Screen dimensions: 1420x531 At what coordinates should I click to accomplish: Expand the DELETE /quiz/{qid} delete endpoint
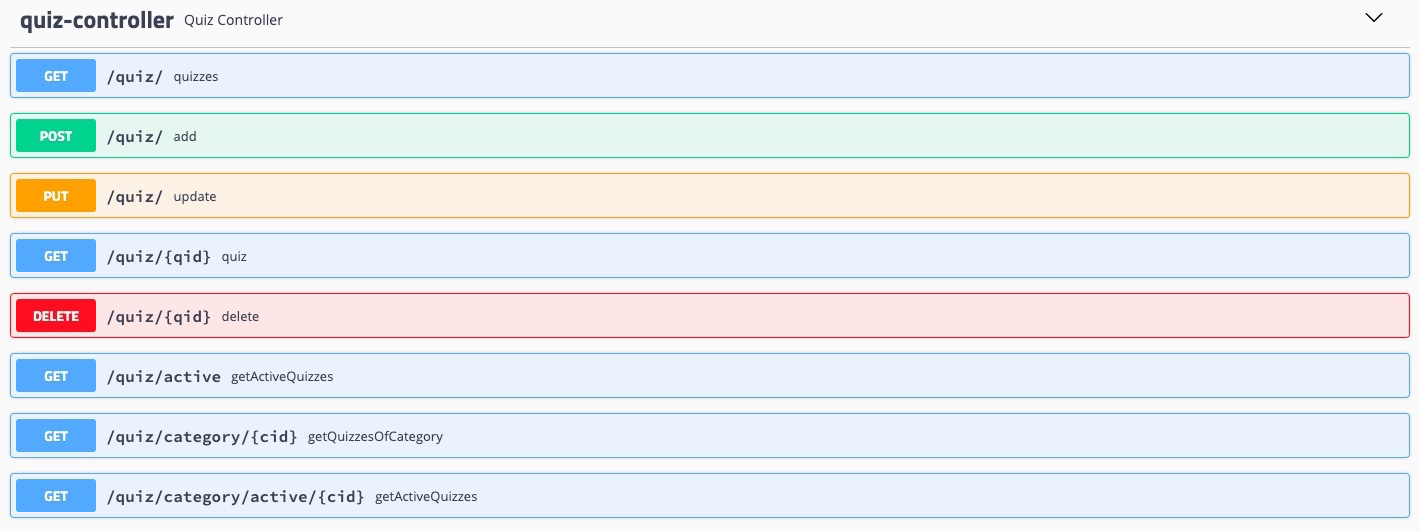tap(710, 316)
